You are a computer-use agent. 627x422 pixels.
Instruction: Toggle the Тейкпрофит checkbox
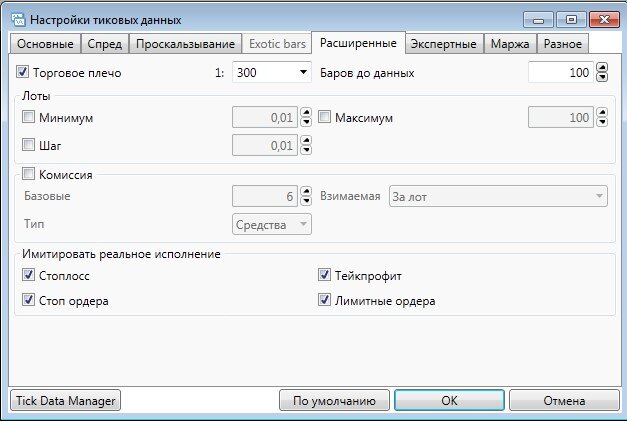pyautogui.click(x=324, y=275)
